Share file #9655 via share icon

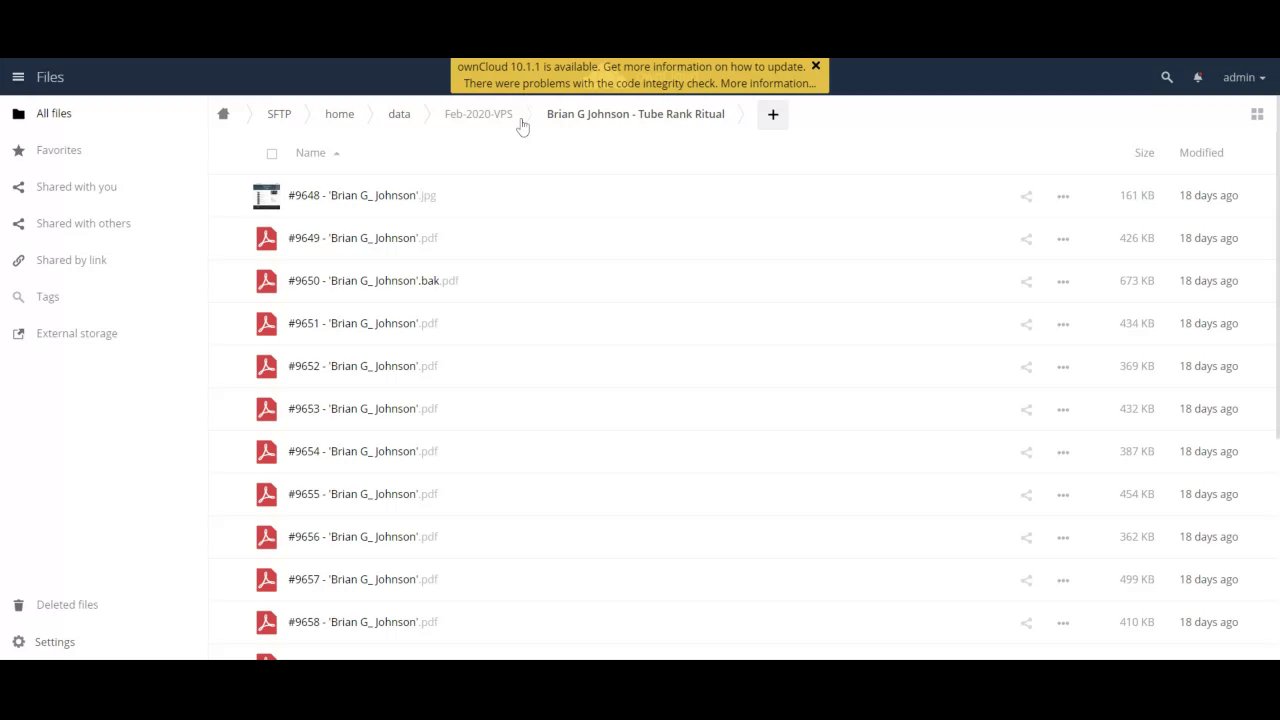point(1026,495)
